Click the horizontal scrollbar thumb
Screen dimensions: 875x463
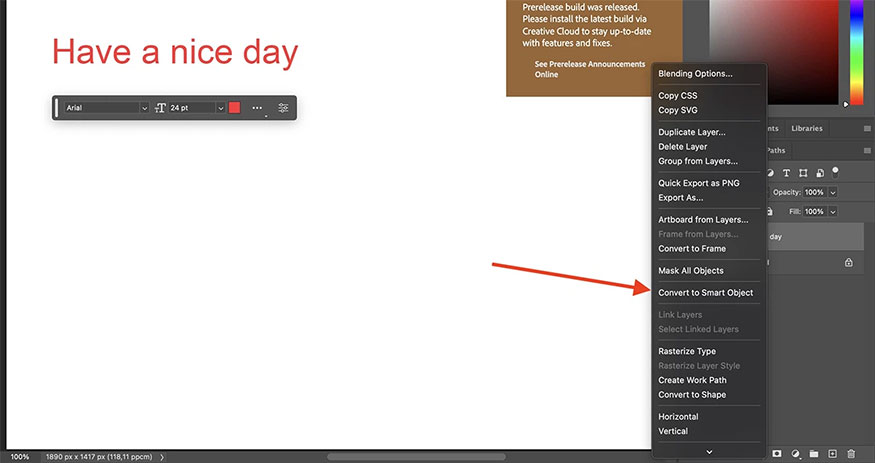417,457
